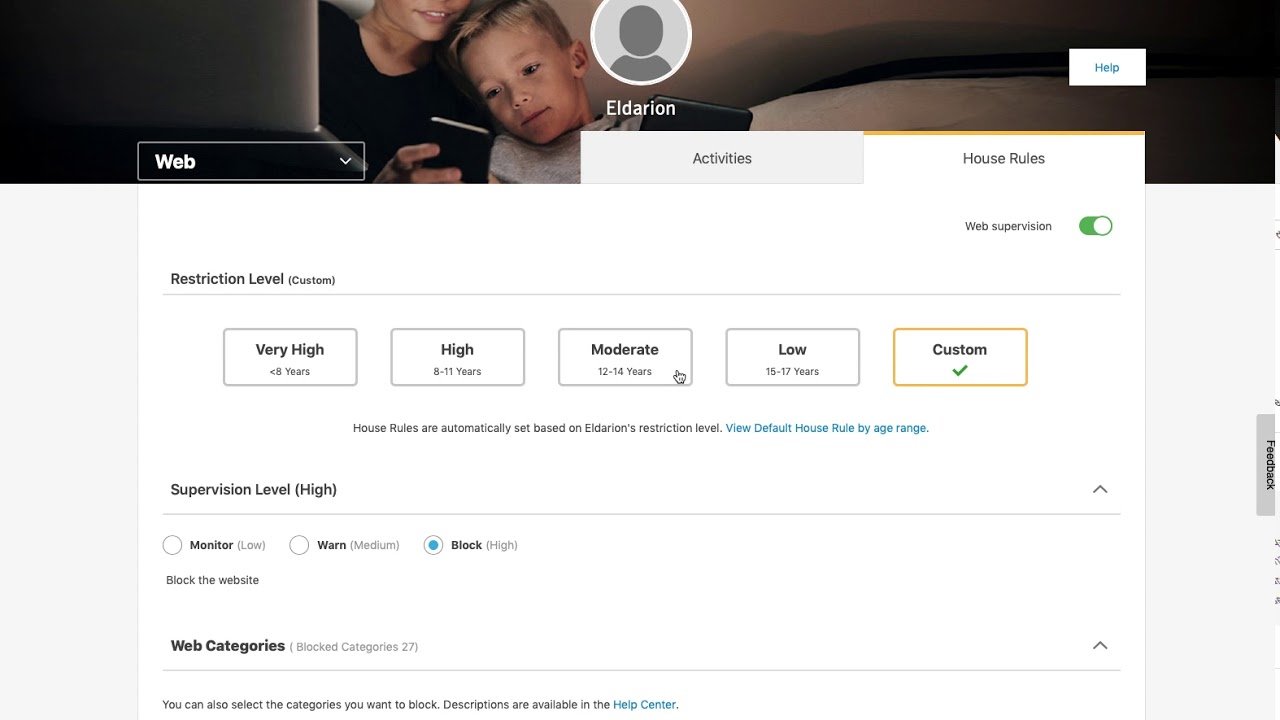Follow the Help Center link

644,704
